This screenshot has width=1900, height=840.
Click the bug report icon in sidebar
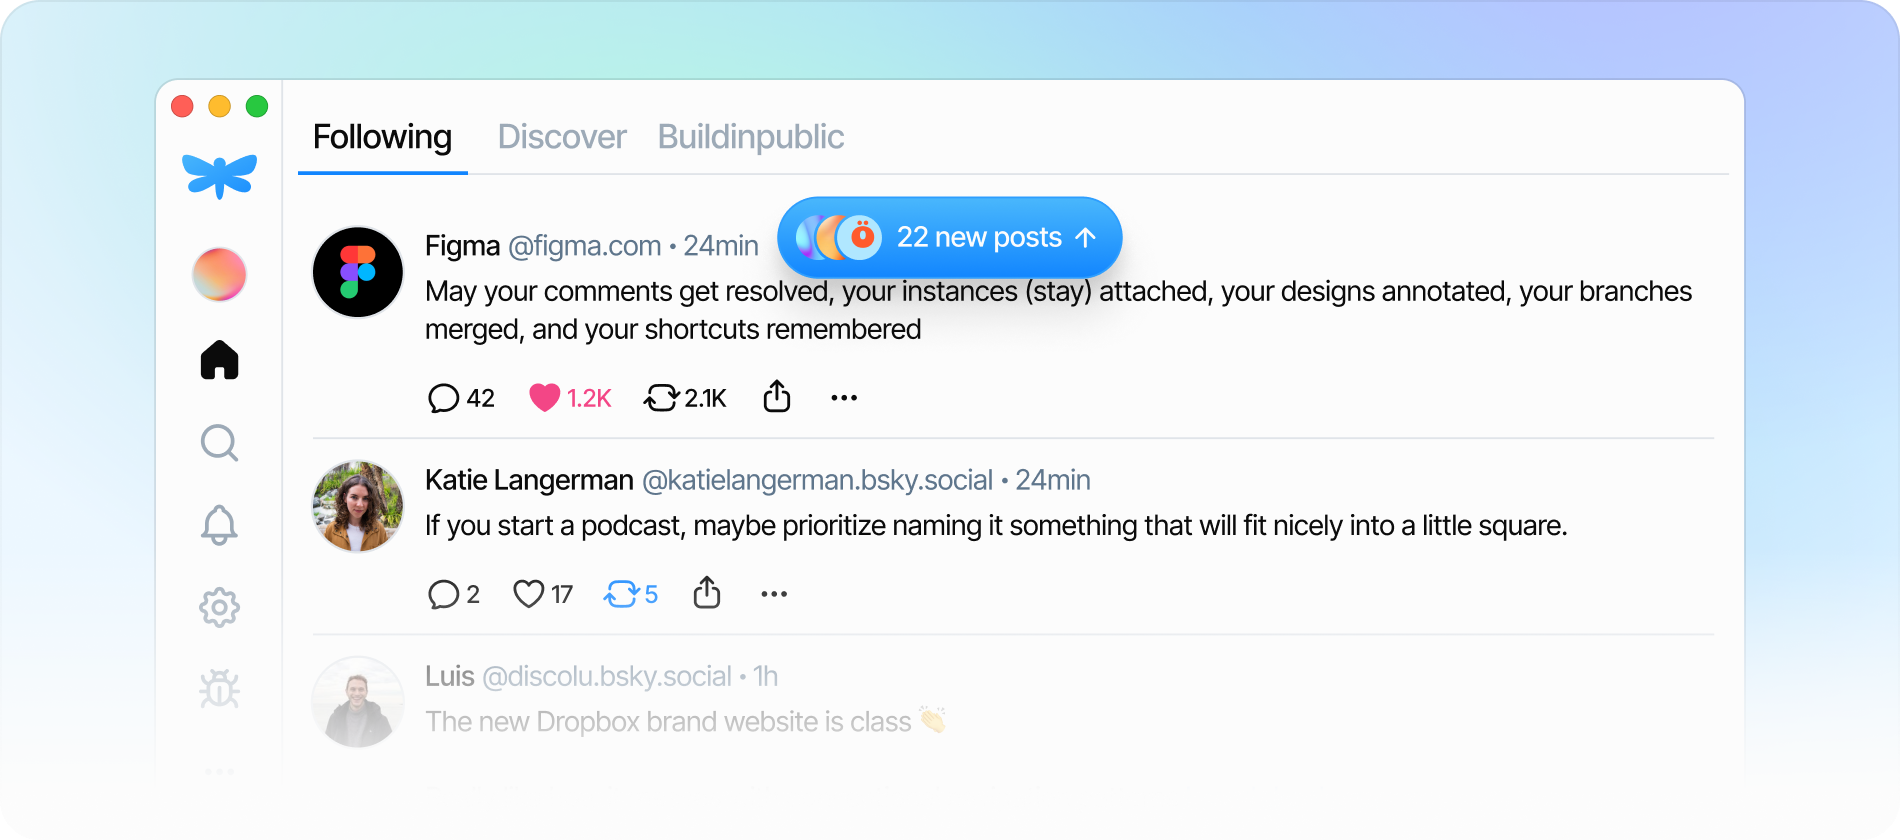click(x=219, y=689)
